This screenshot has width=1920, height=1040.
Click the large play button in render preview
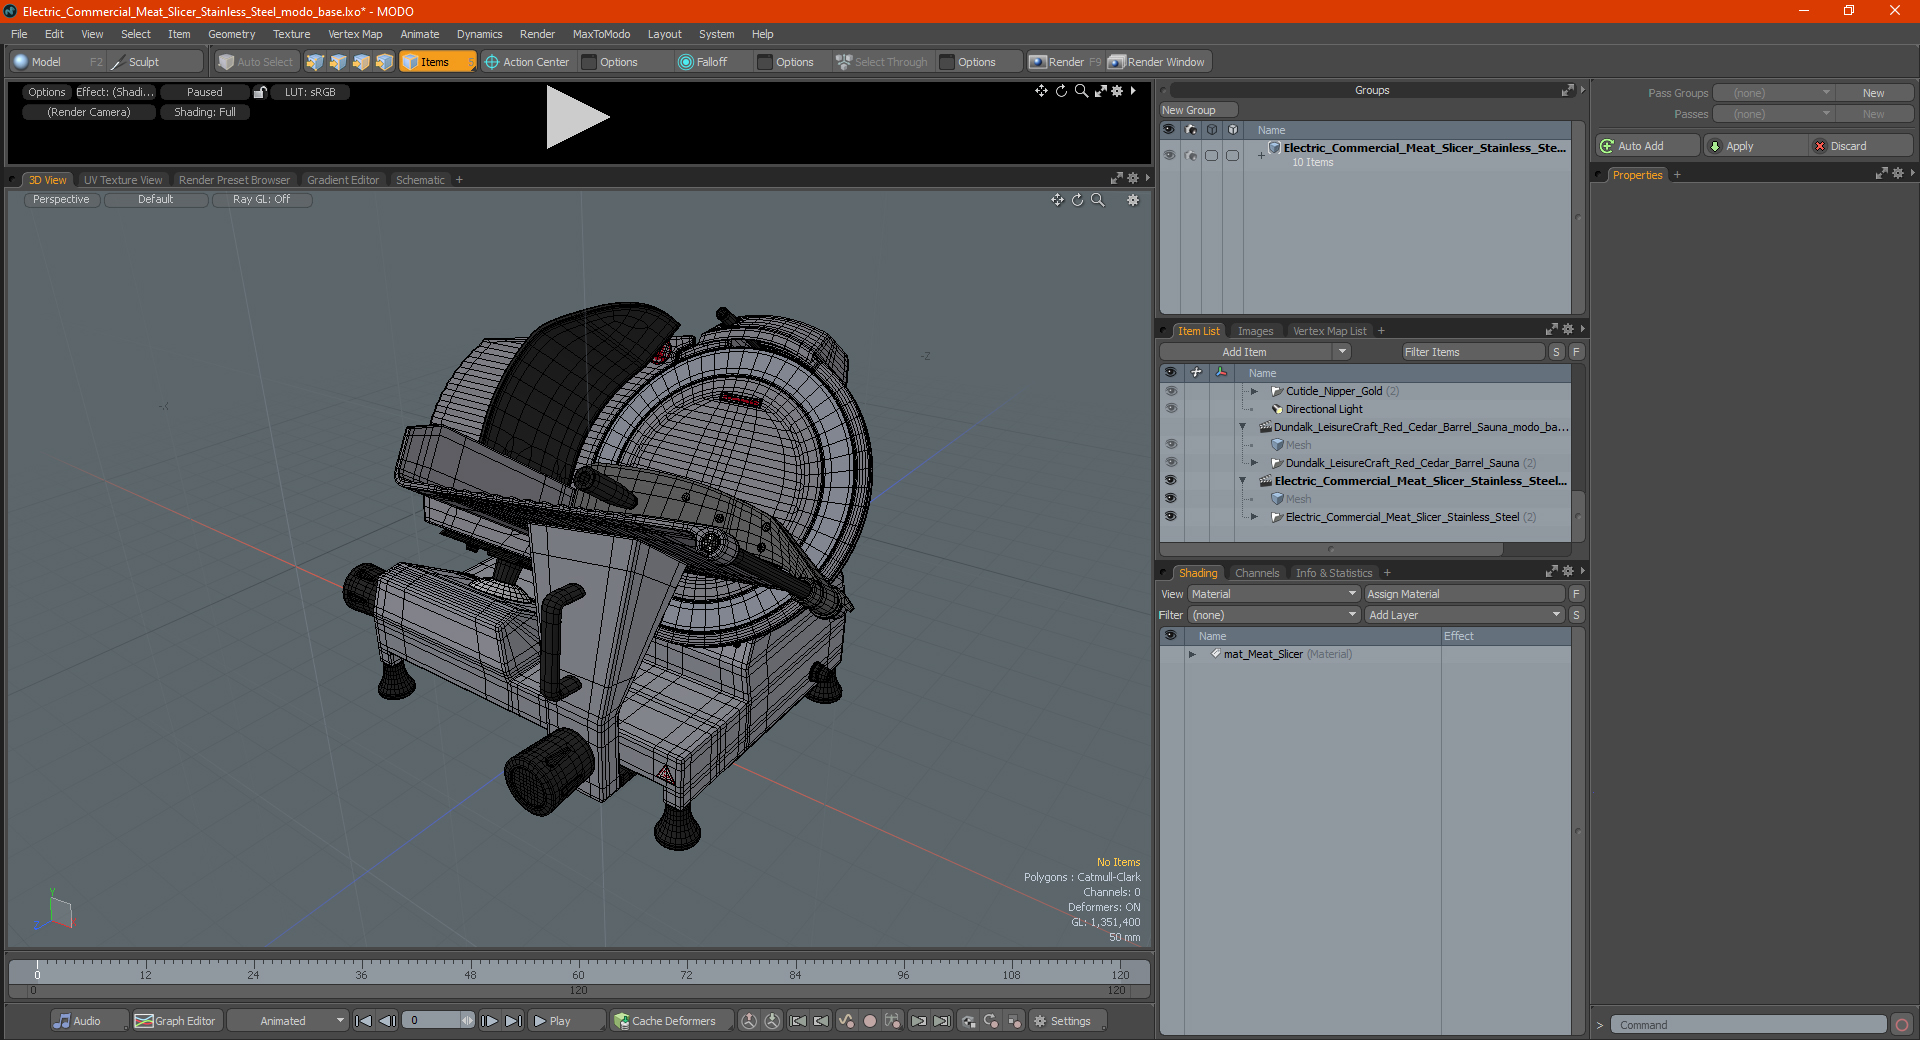point(576,117)
